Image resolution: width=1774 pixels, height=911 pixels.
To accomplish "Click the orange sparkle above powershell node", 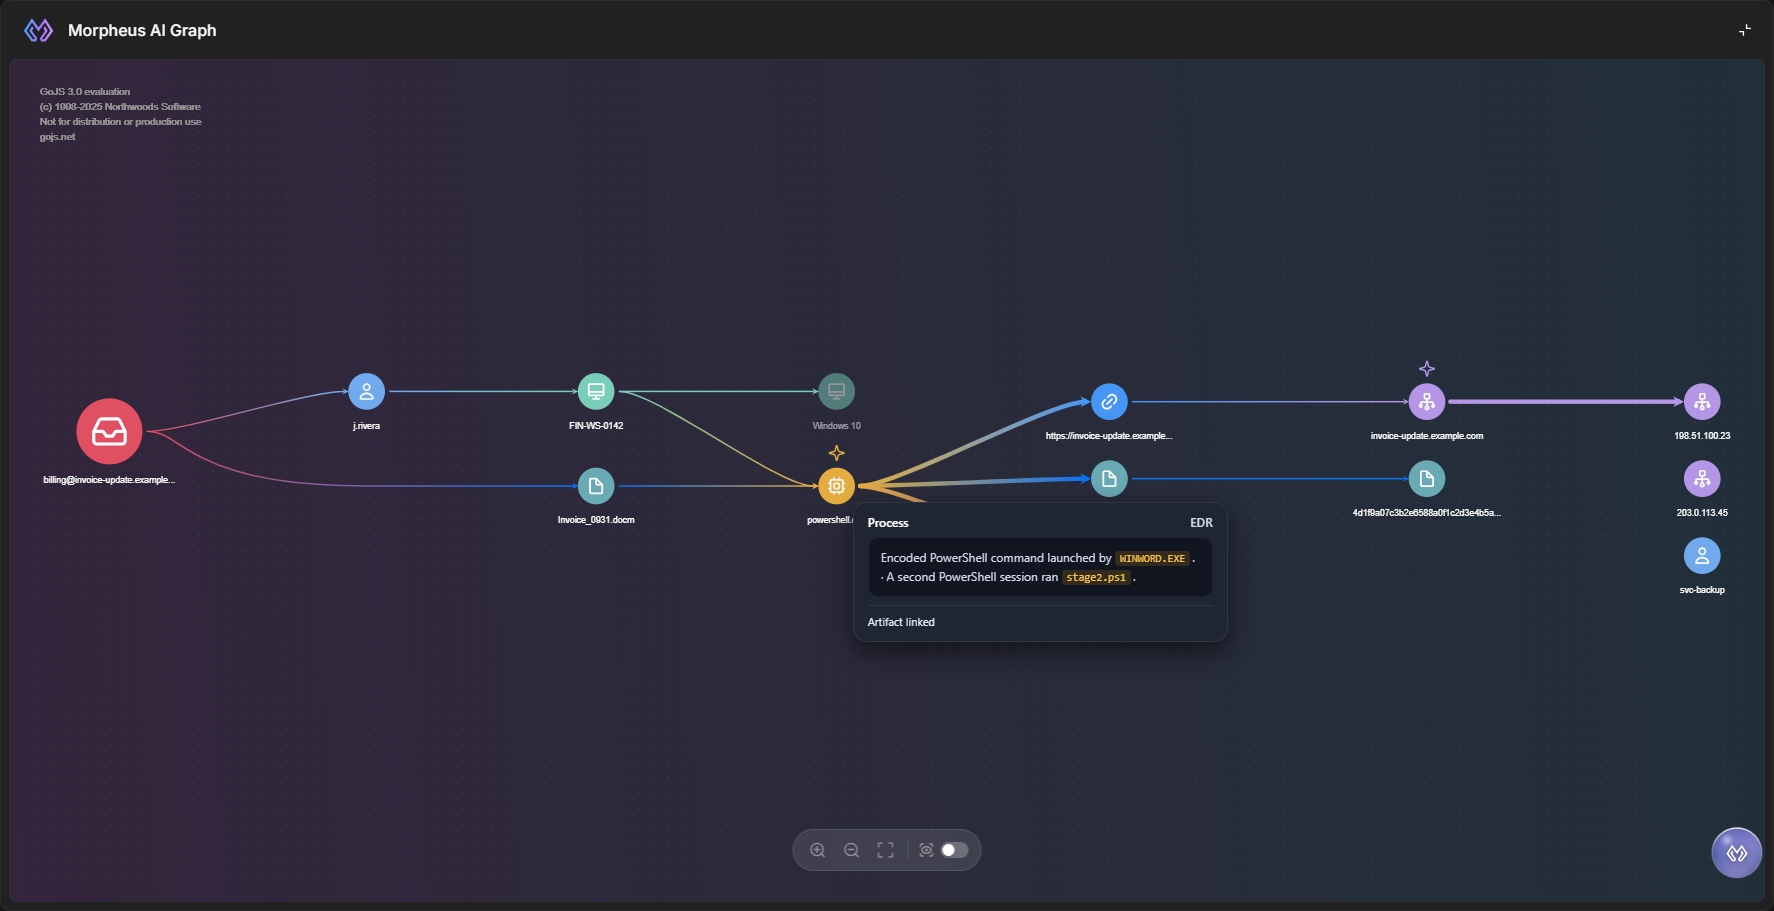I will point(837,453).
